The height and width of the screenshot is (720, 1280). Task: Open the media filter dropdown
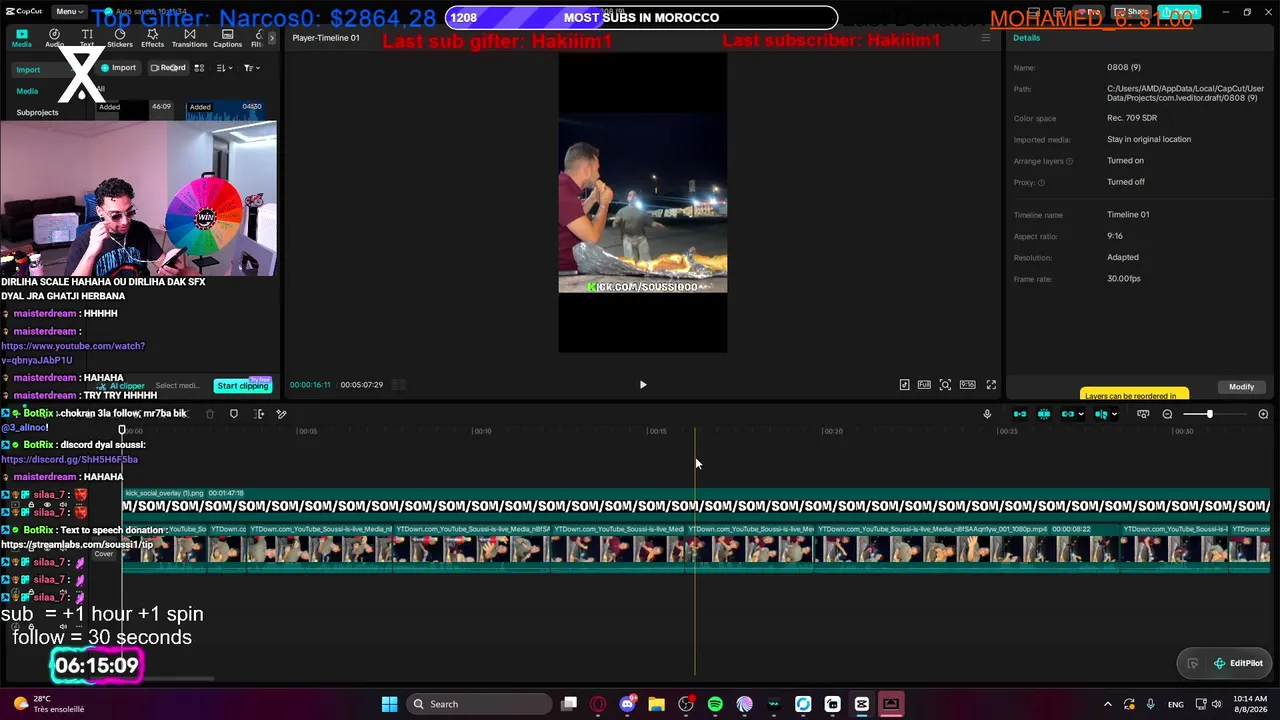(x=251, y=68)
